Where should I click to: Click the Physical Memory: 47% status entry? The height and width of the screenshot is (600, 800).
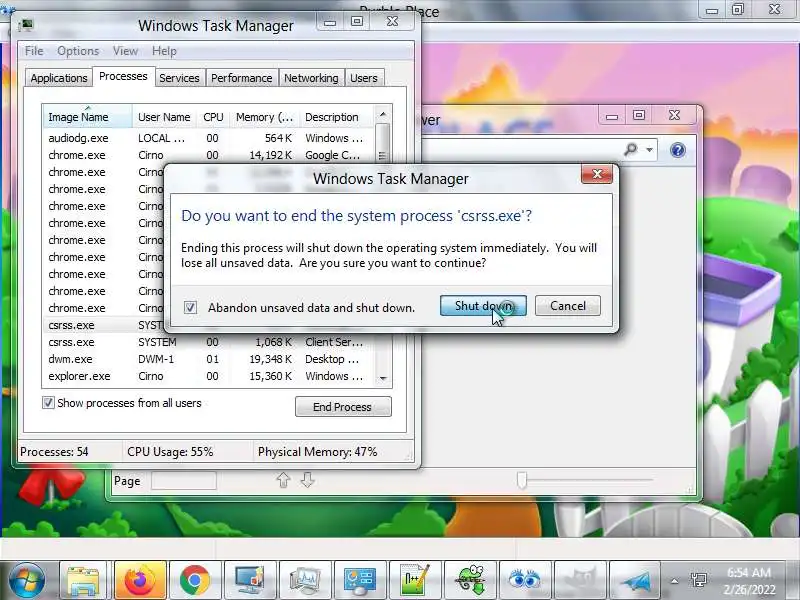pyautogui.click(x=317, y=452)
